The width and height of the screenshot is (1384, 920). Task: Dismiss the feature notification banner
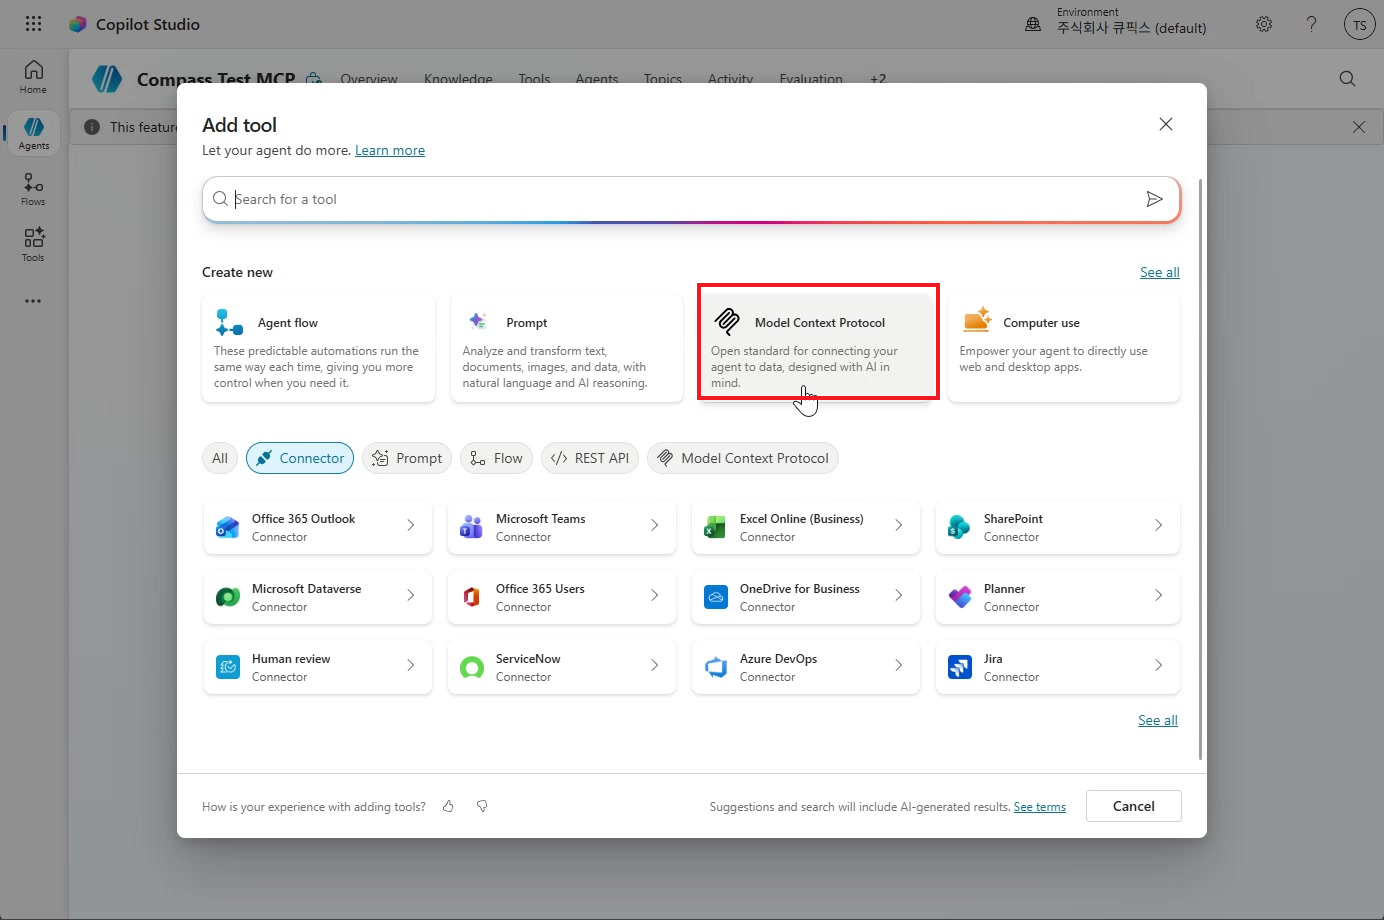1358,127
